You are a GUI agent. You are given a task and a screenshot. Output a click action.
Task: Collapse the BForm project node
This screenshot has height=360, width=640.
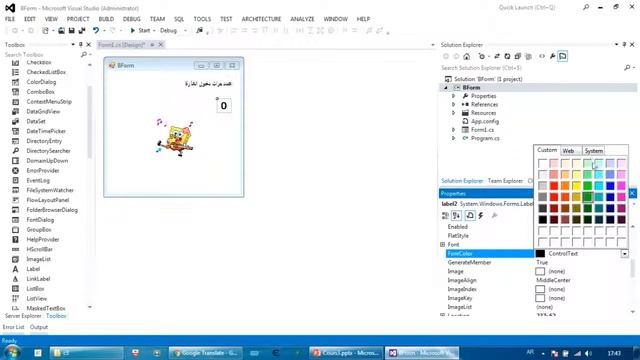(446, 88)
